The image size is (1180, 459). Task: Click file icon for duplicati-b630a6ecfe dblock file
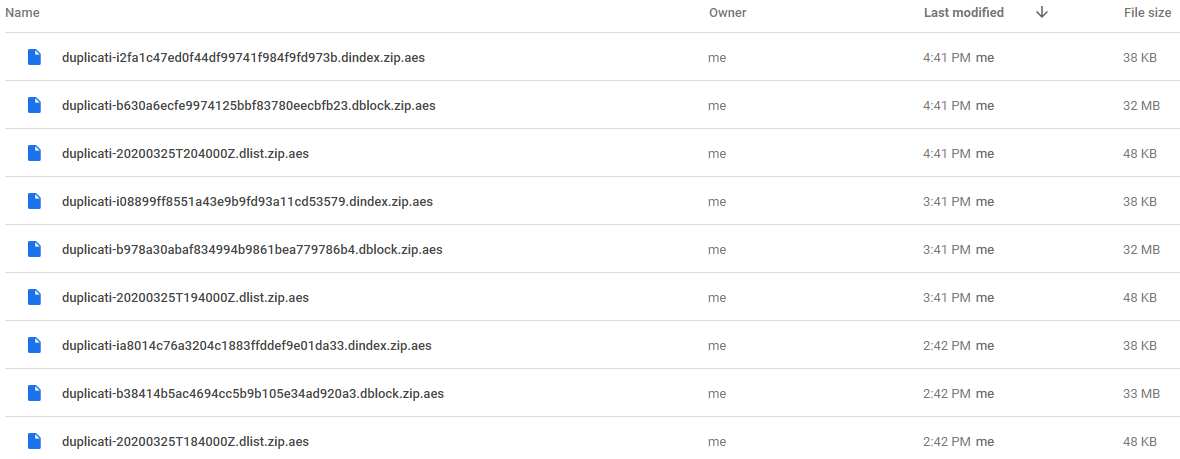[x=34, y=105]
